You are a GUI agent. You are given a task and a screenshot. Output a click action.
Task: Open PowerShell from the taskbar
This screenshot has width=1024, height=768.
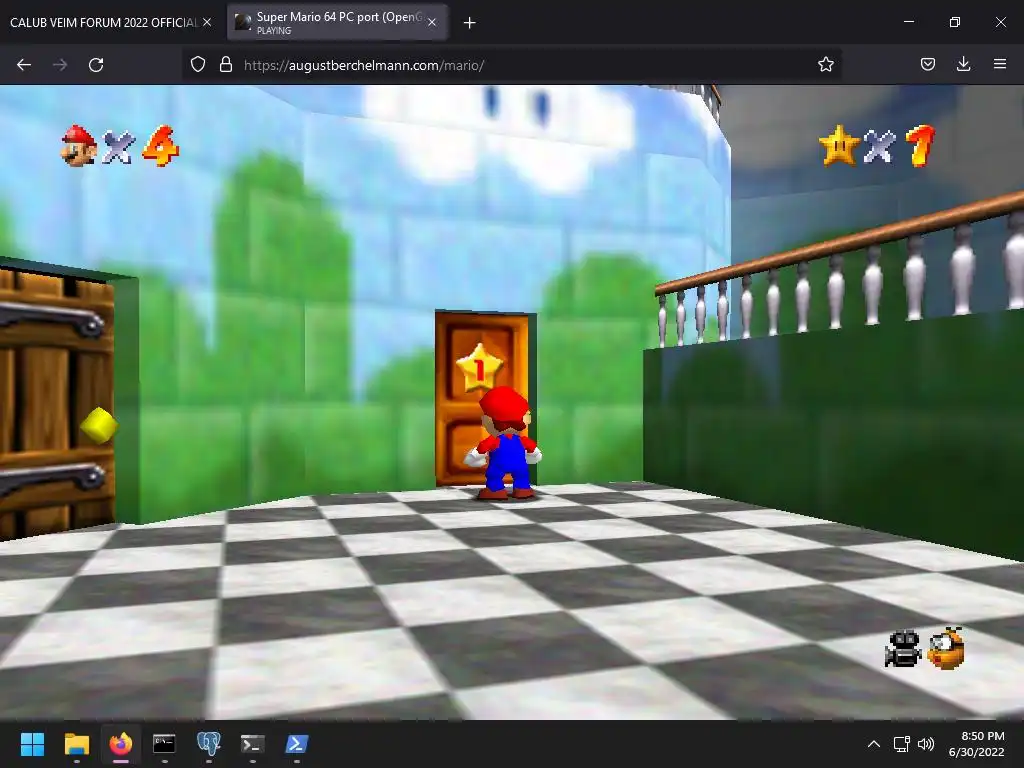pos(297,744)
